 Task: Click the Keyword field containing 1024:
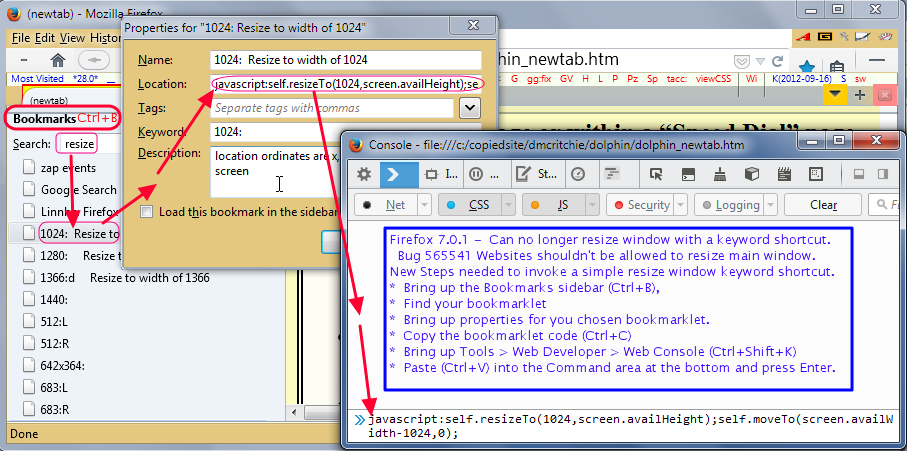[x=346, y=132]
